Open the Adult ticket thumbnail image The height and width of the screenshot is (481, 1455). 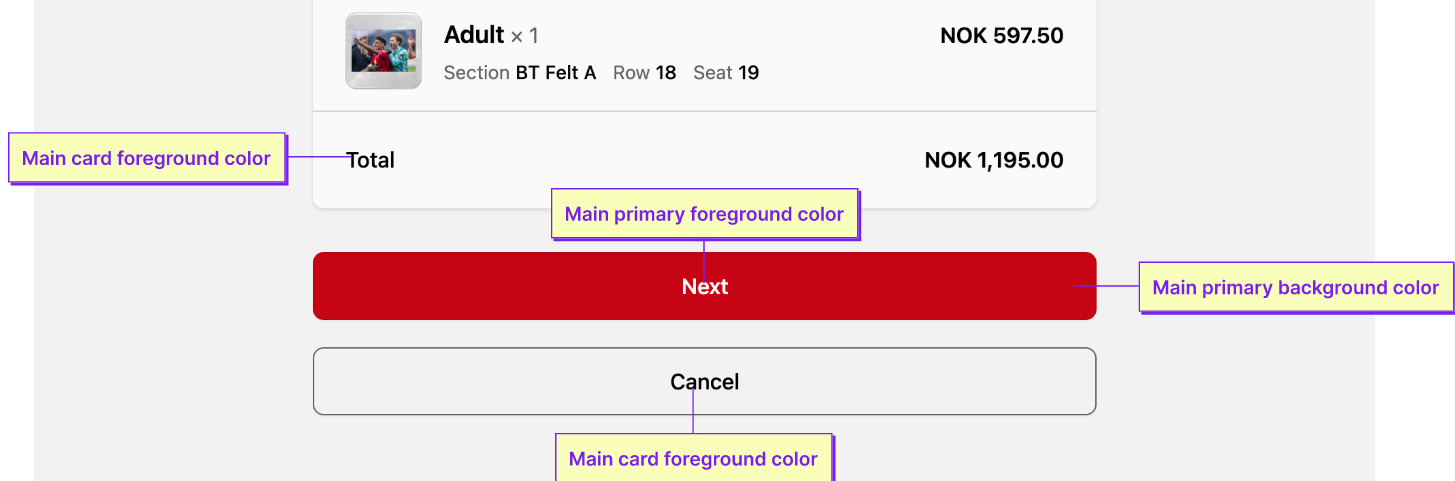coord(383,51)
